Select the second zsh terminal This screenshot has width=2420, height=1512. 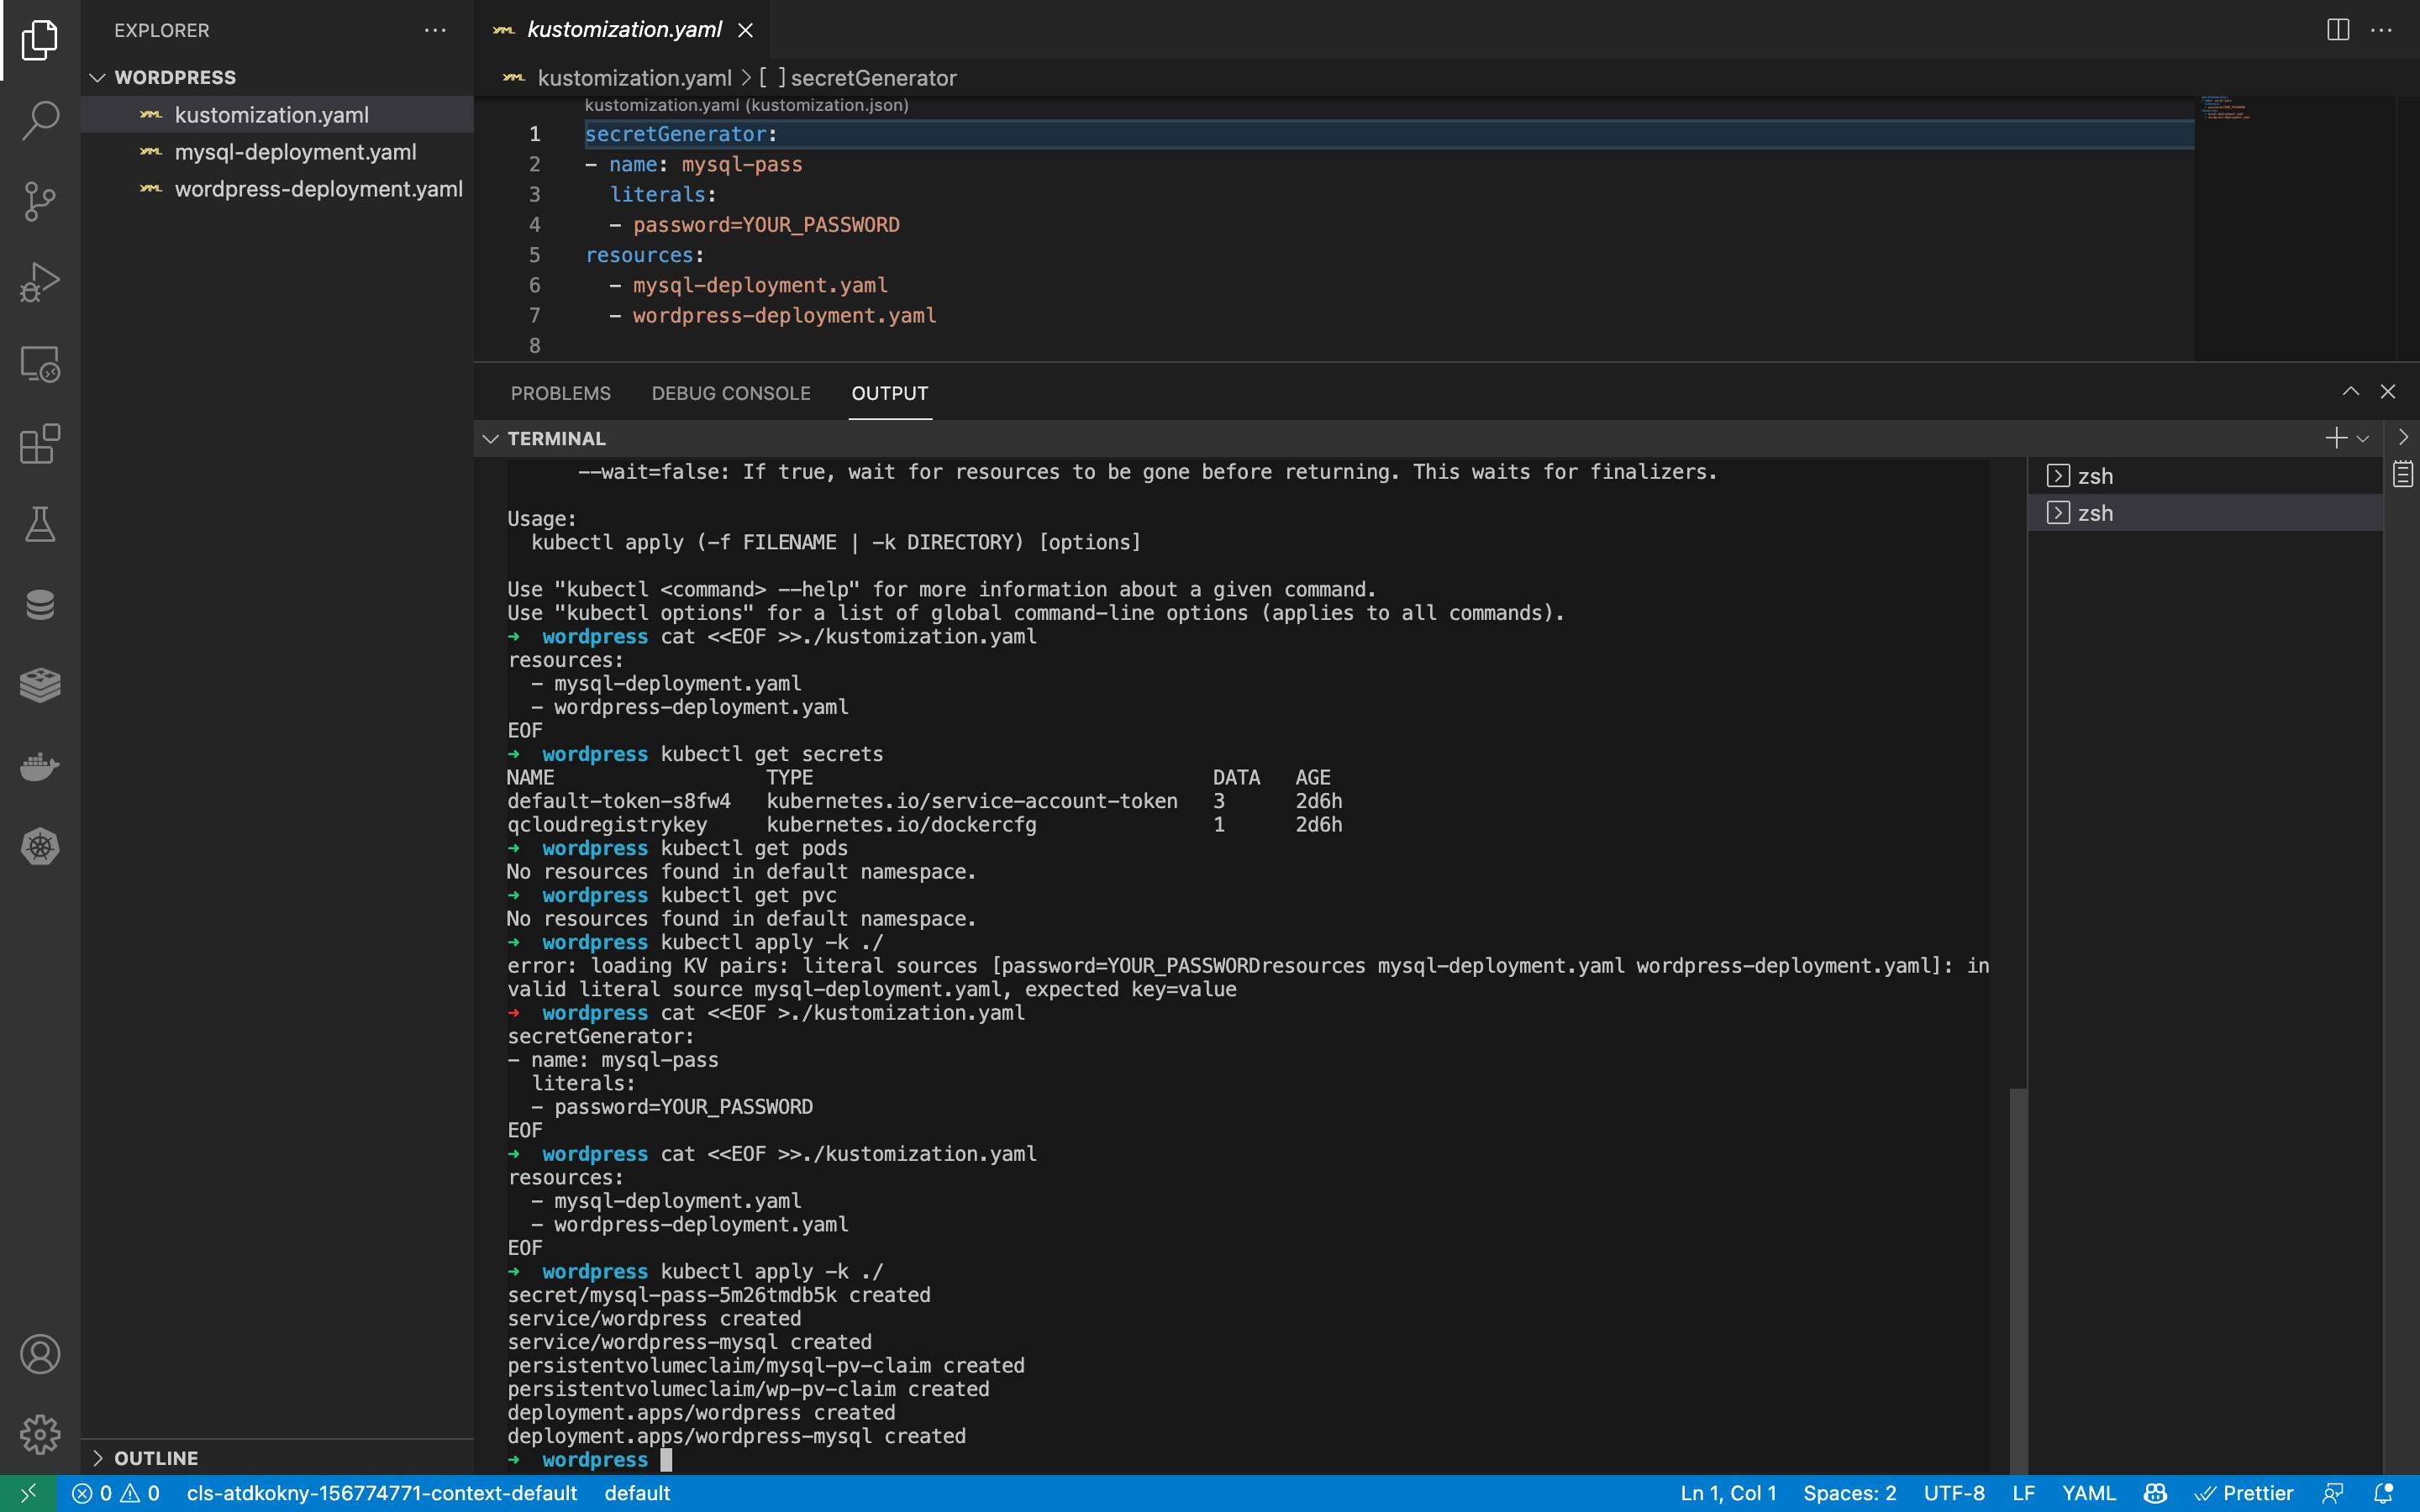point(2205,513)
